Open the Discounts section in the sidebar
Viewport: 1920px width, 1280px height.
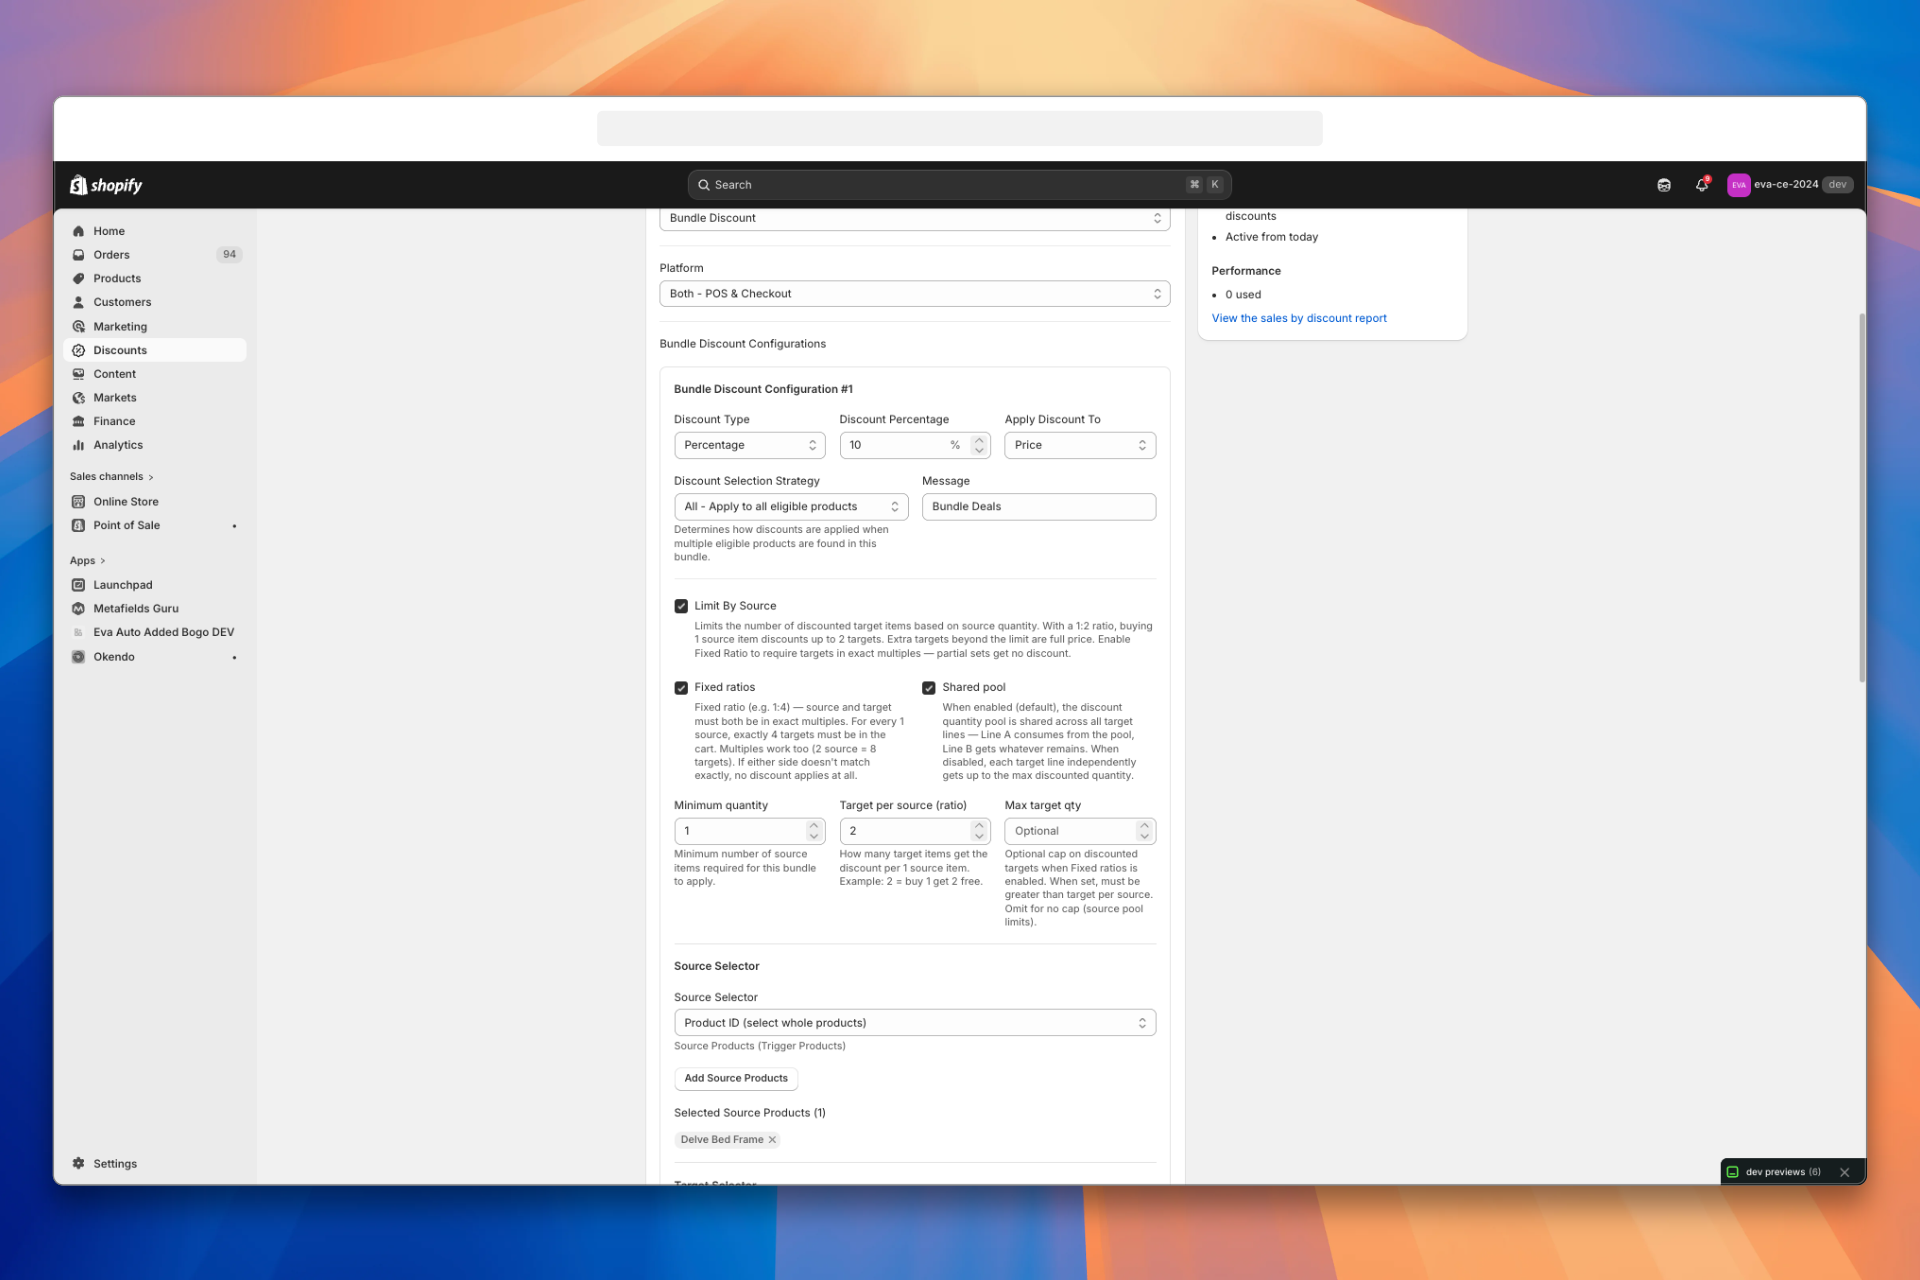120,350
